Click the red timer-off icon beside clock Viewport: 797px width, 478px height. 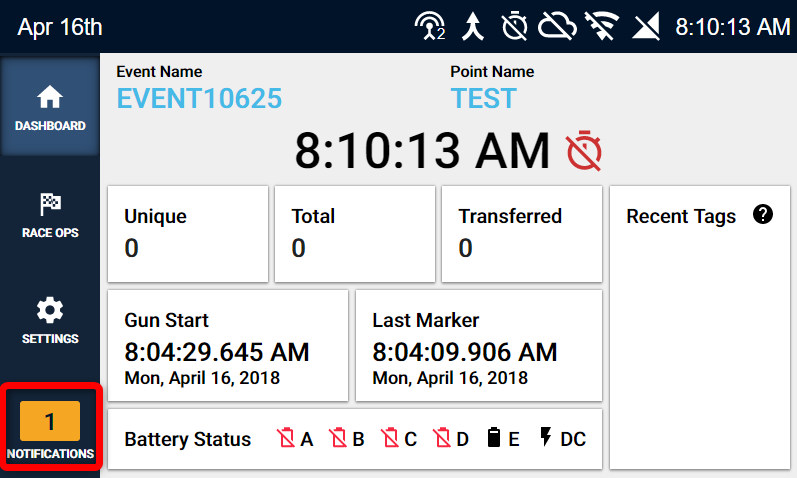point(585,151)
